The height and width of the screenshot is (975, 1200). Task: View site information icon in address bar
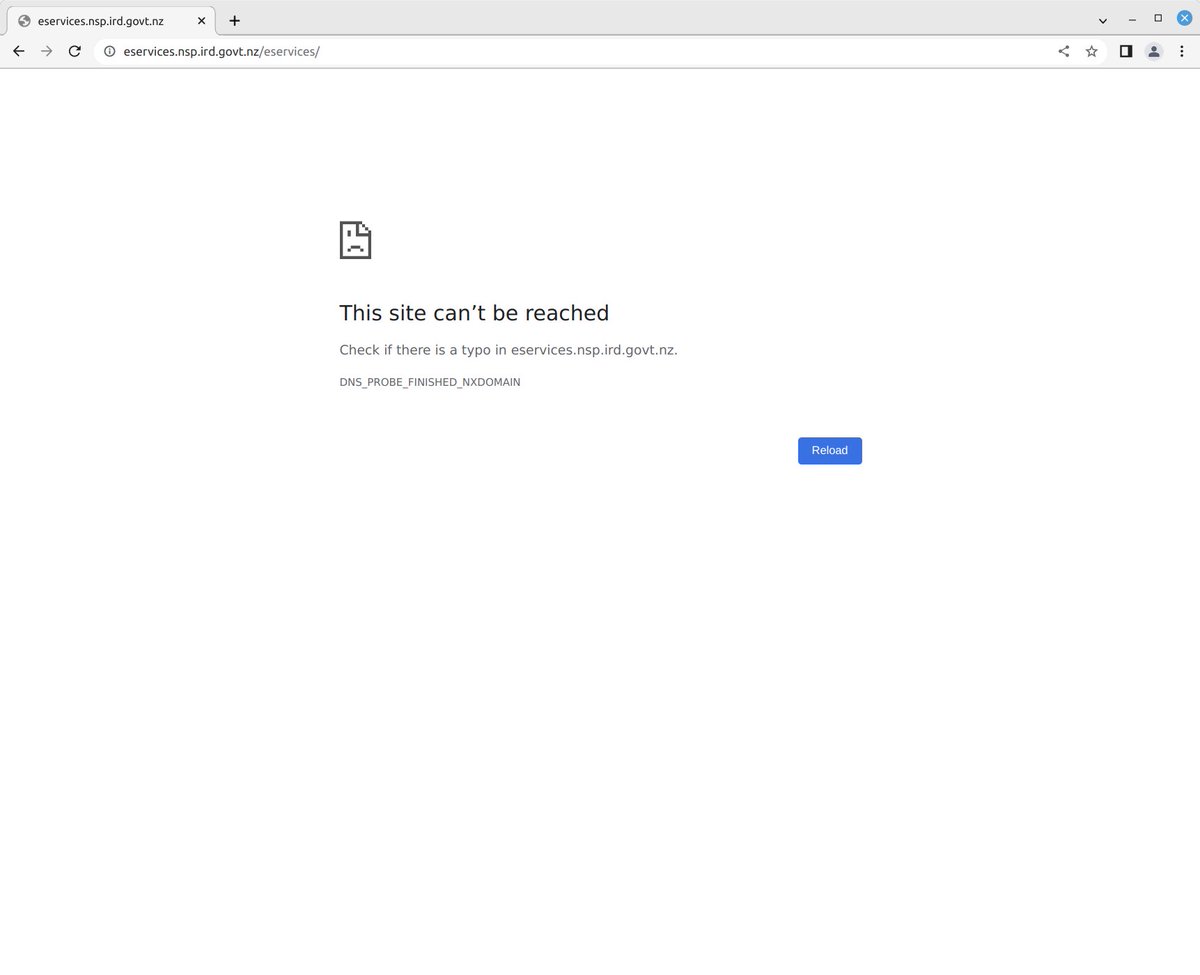click(110, 51)
